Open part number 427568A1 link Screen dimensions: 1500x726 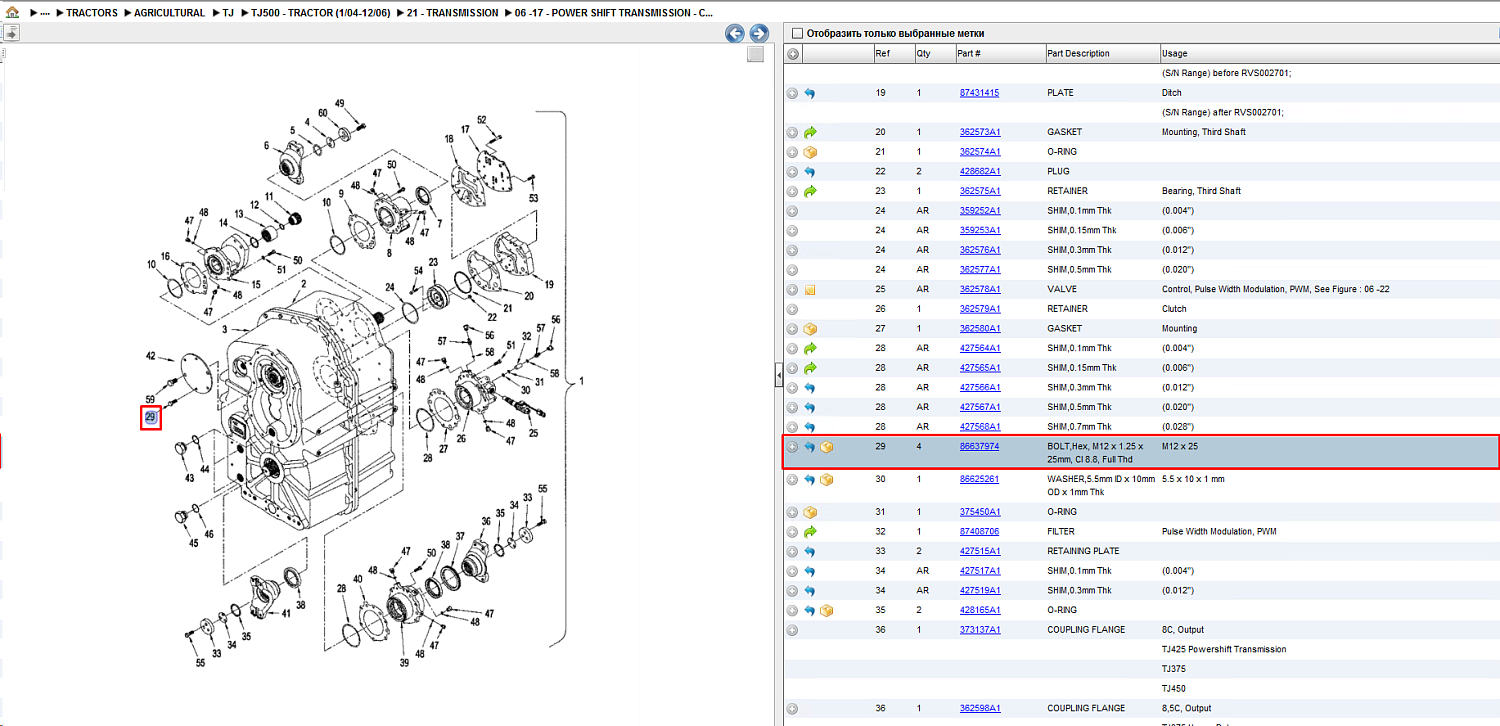980,427
